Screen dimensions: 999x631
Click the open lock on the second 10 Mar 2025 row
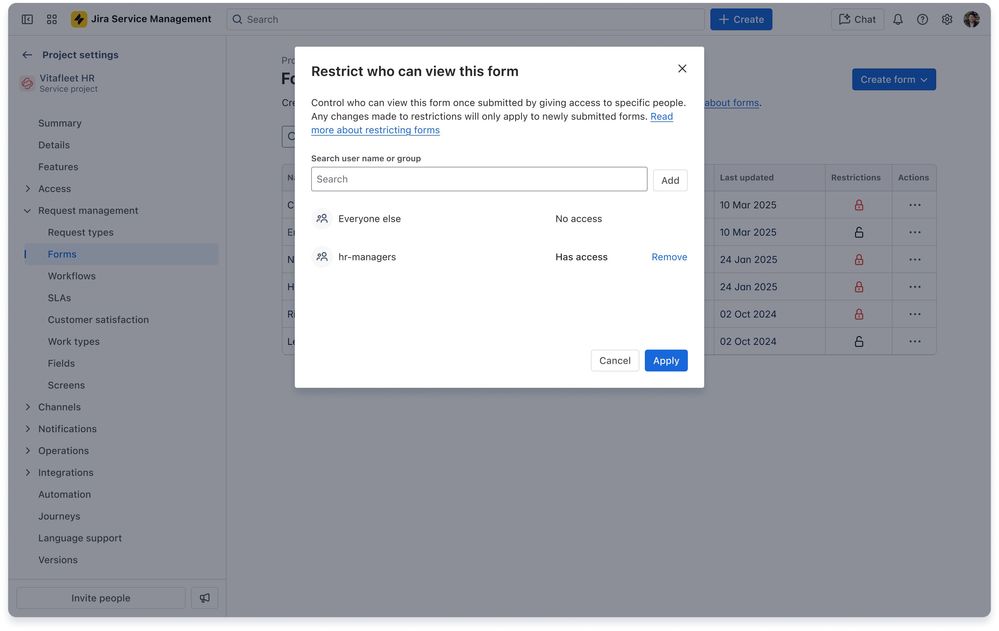click(x=858, y=233)
